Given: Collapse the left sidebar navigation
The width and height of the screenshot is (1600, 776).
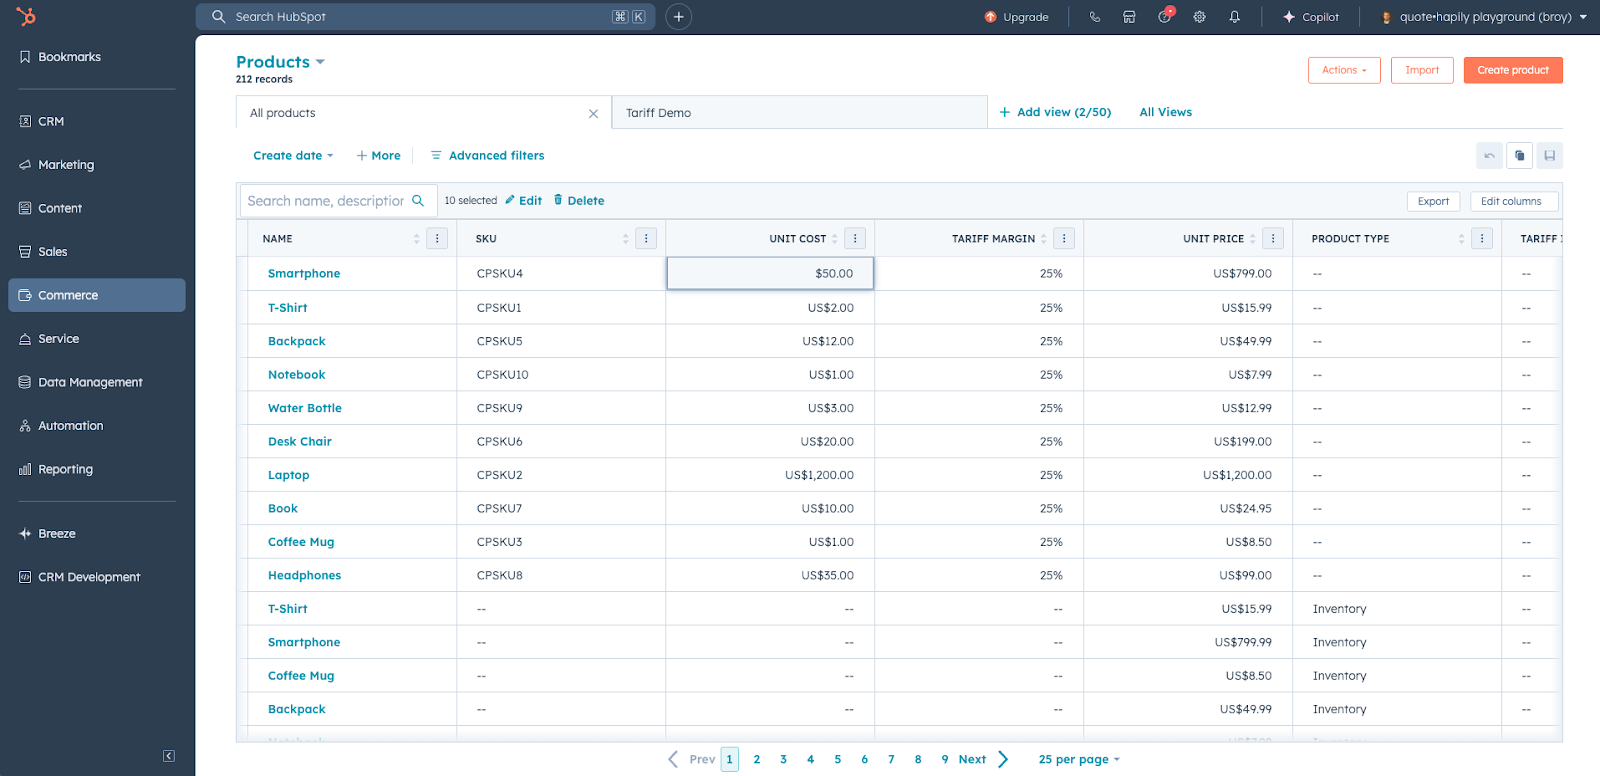Looking at the screenshot, I should click(x=169, y=756).
